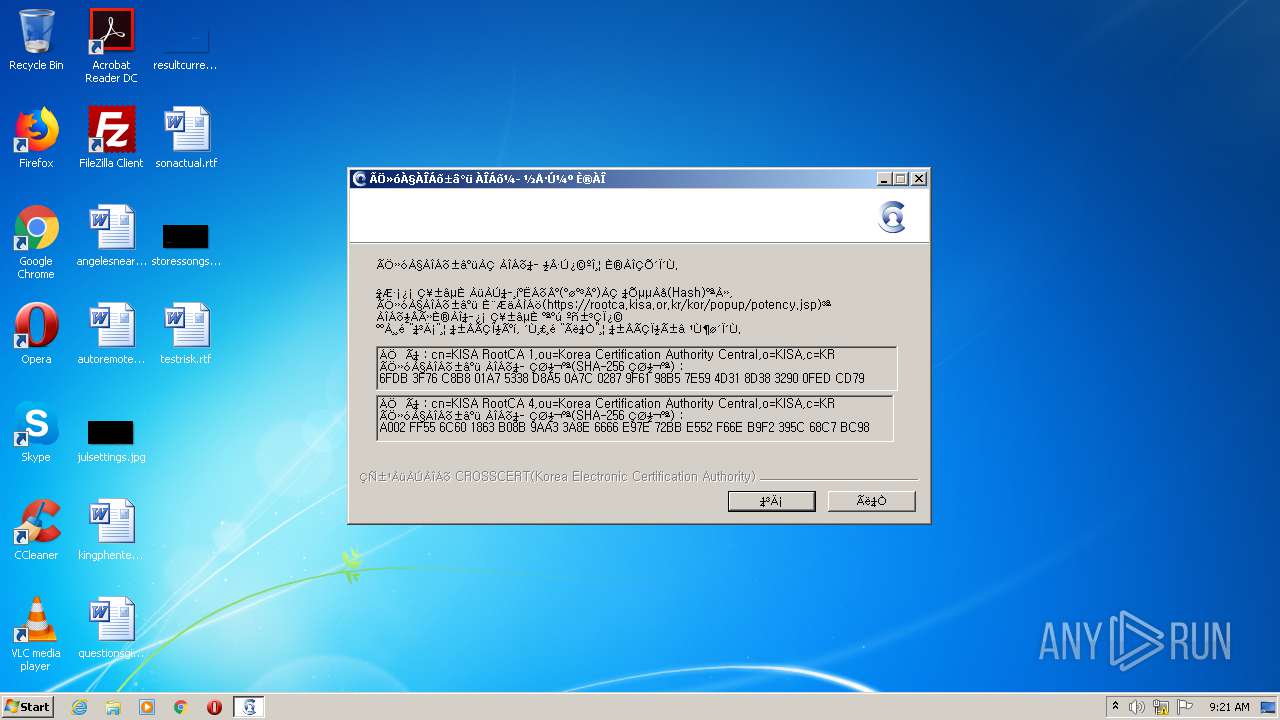Minimize the certificate dialog window
Viewport: 1280px width, 720px height.
pos(884,179)
